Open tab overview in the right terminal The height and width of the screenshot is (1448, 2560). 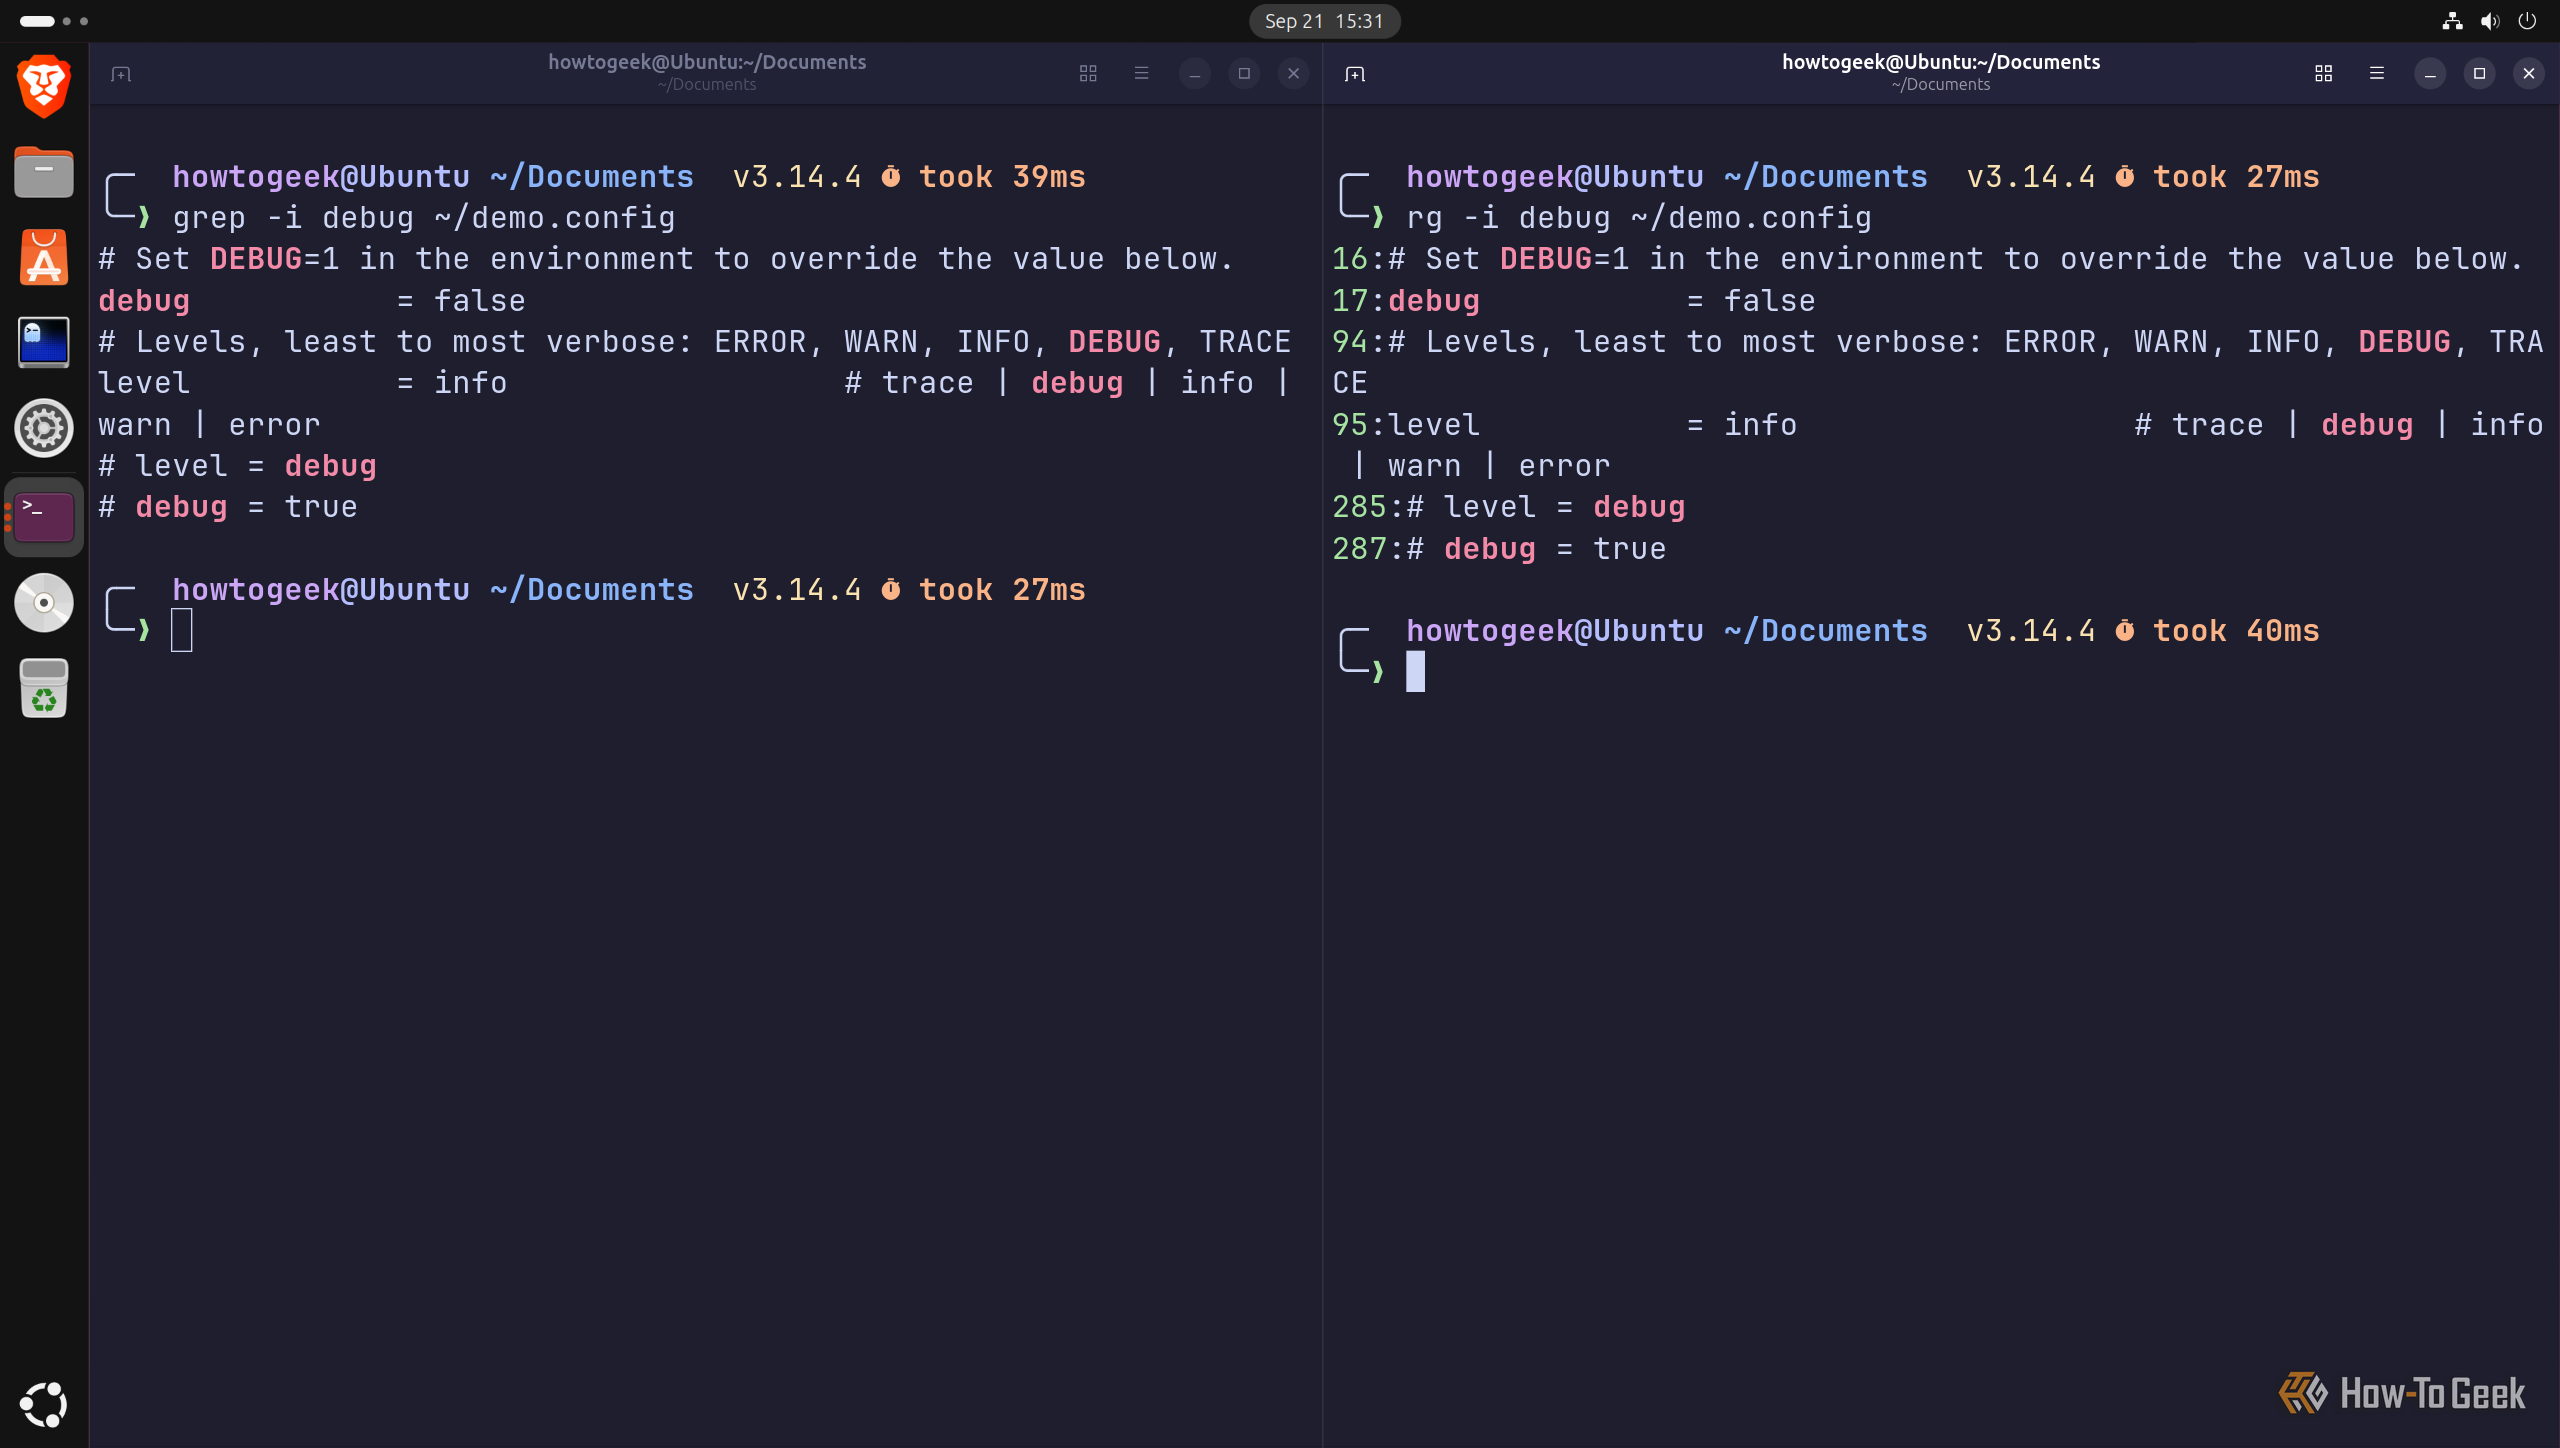2323,74
